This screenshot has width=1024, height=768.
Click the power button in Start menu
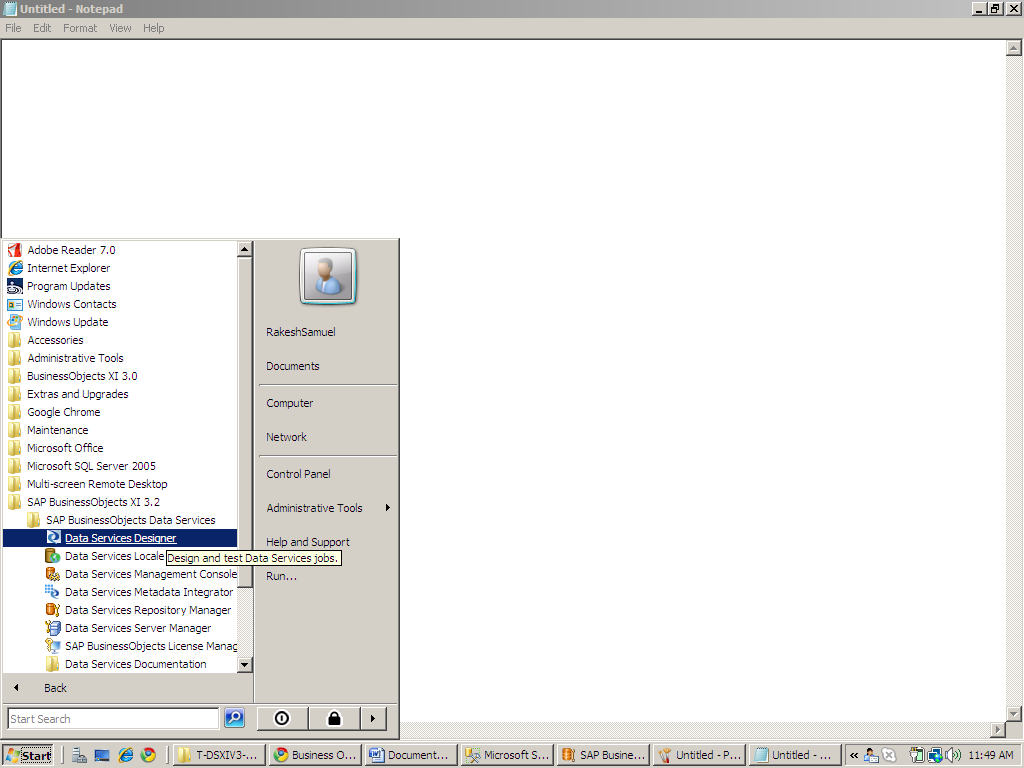click(282, 718)
